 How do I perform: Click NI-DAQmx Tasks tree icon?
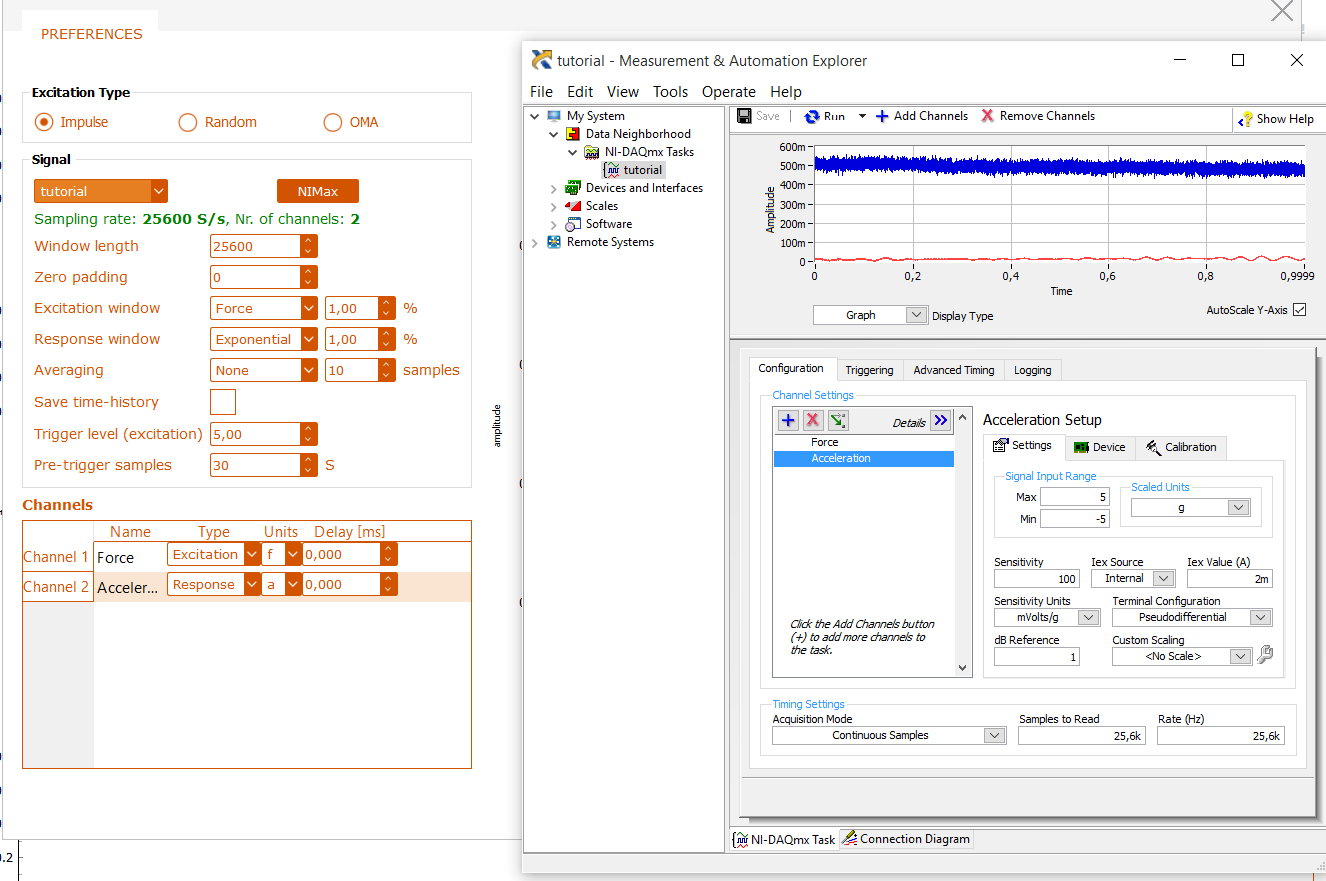click(x=592, y=152)
